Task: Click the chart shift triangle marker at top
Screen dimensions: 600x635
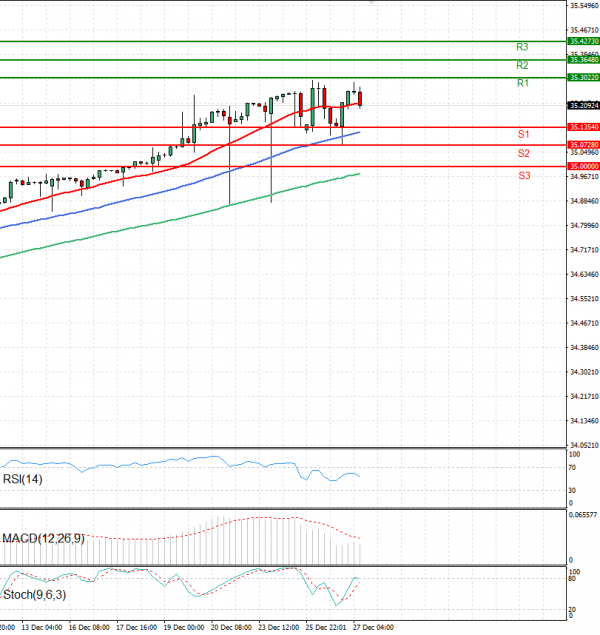Action: click(373, 3)
